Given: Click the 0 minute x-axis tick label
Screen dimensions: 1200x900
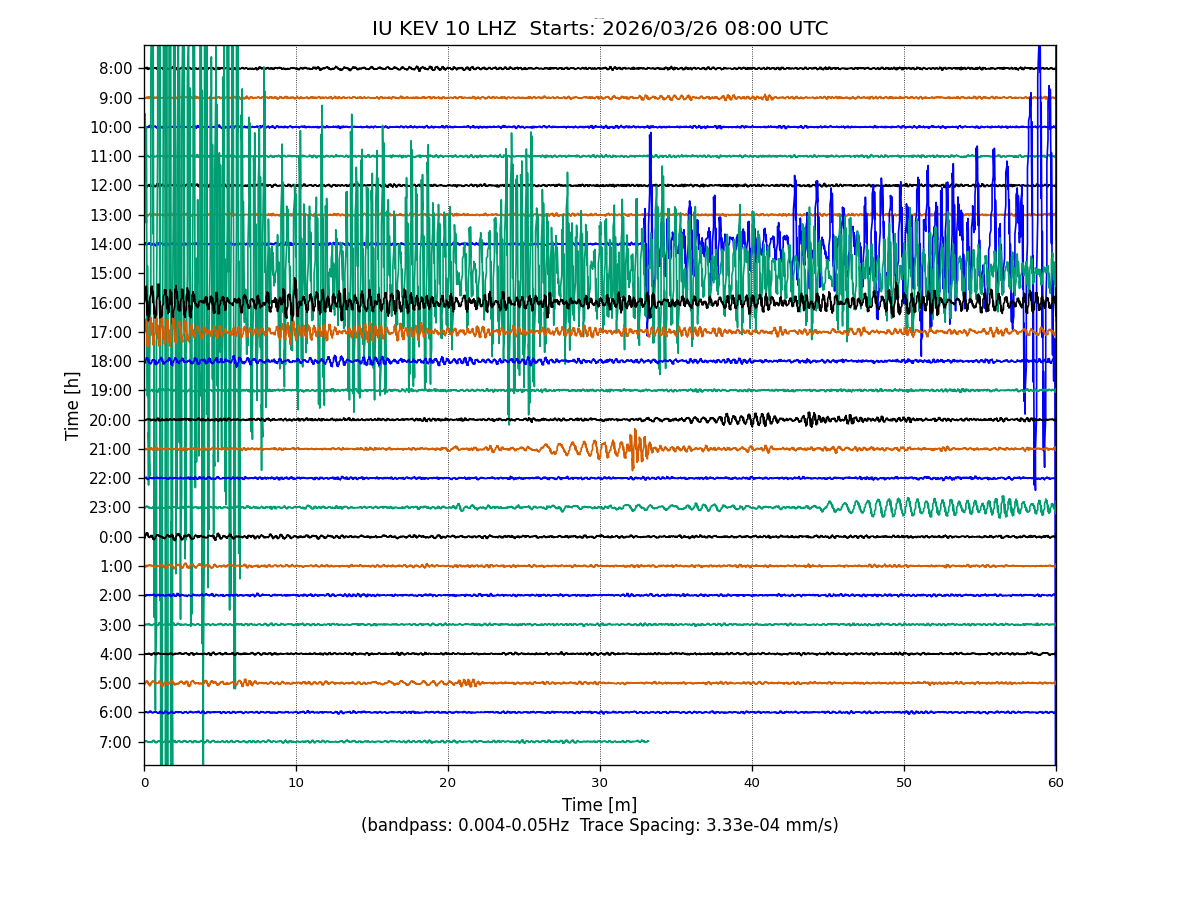Looking at the screenshot, I should (x=144, y=783).
